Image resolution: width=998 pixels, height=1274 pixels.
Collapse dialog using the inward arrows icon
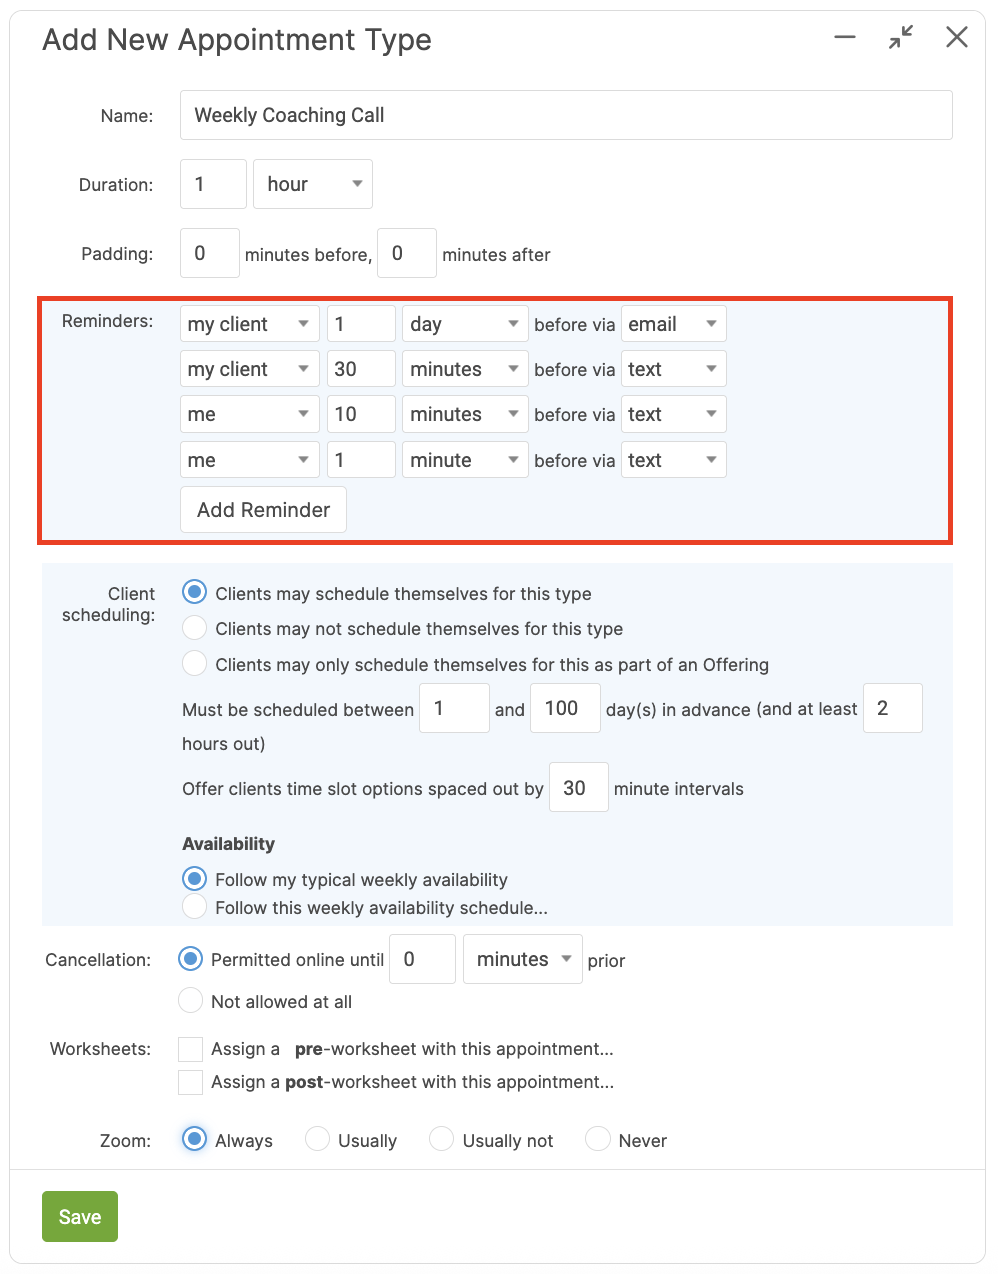[x=901, y=38]
